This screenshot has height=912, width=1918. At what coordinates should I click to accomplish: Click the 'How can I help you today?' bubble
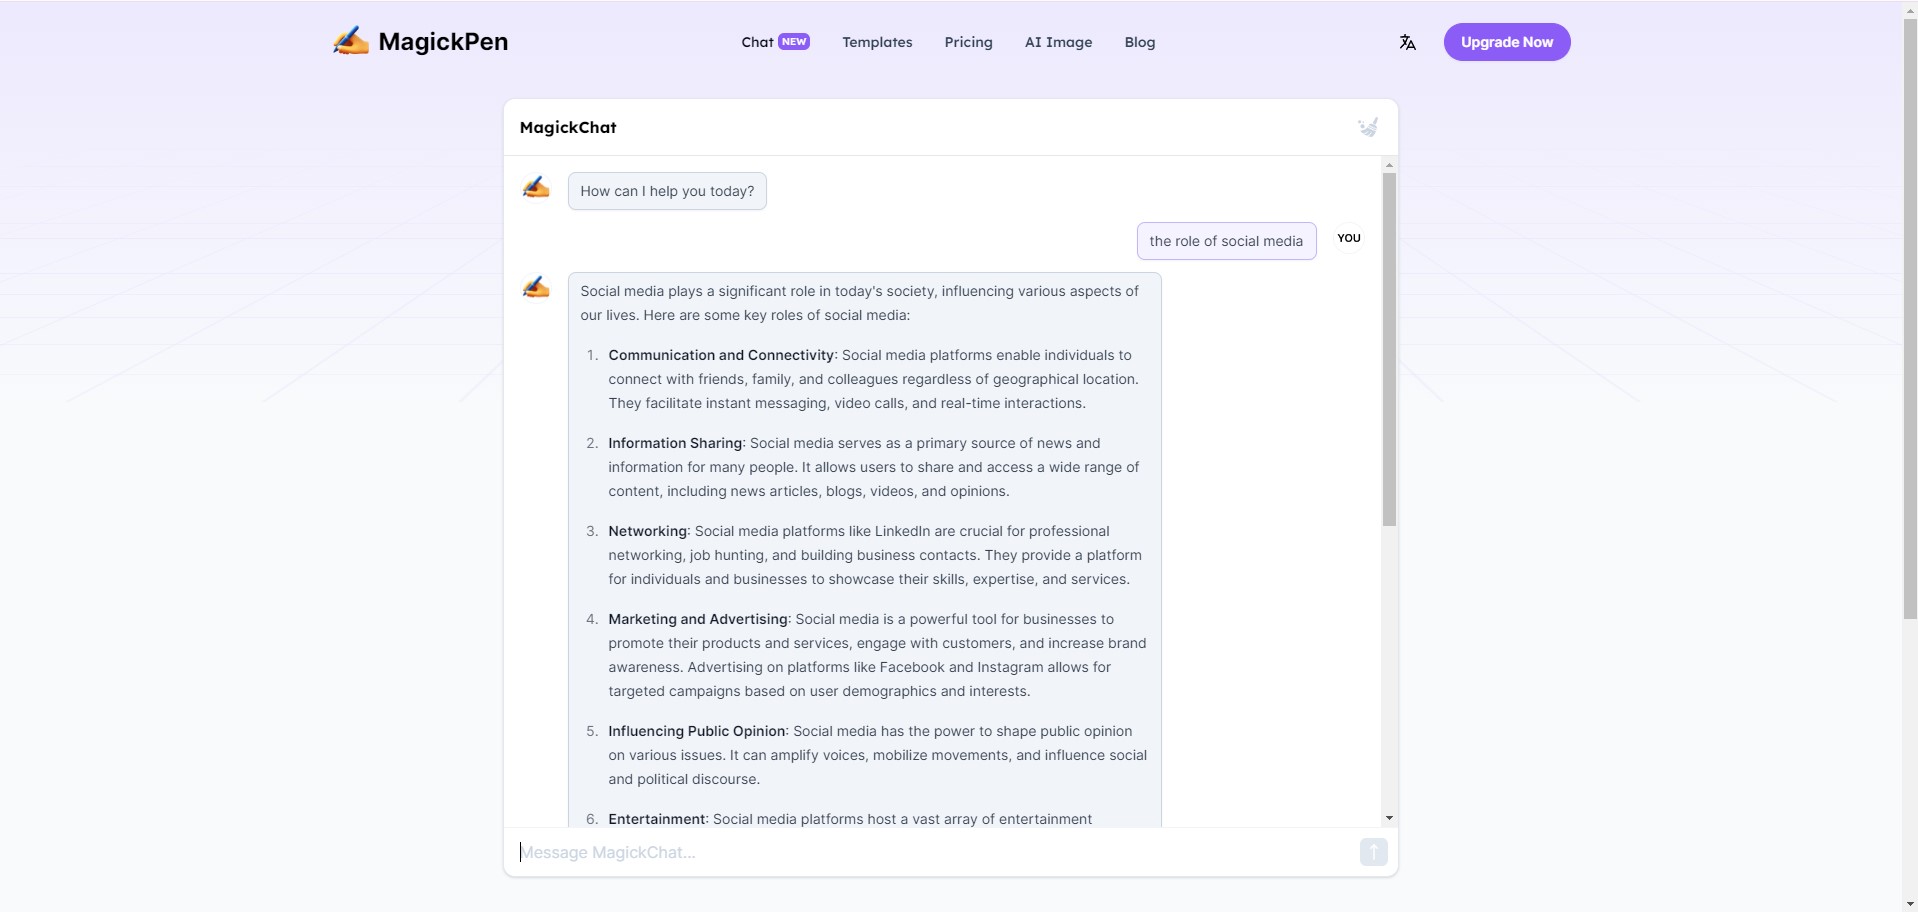tap(667, 191)
